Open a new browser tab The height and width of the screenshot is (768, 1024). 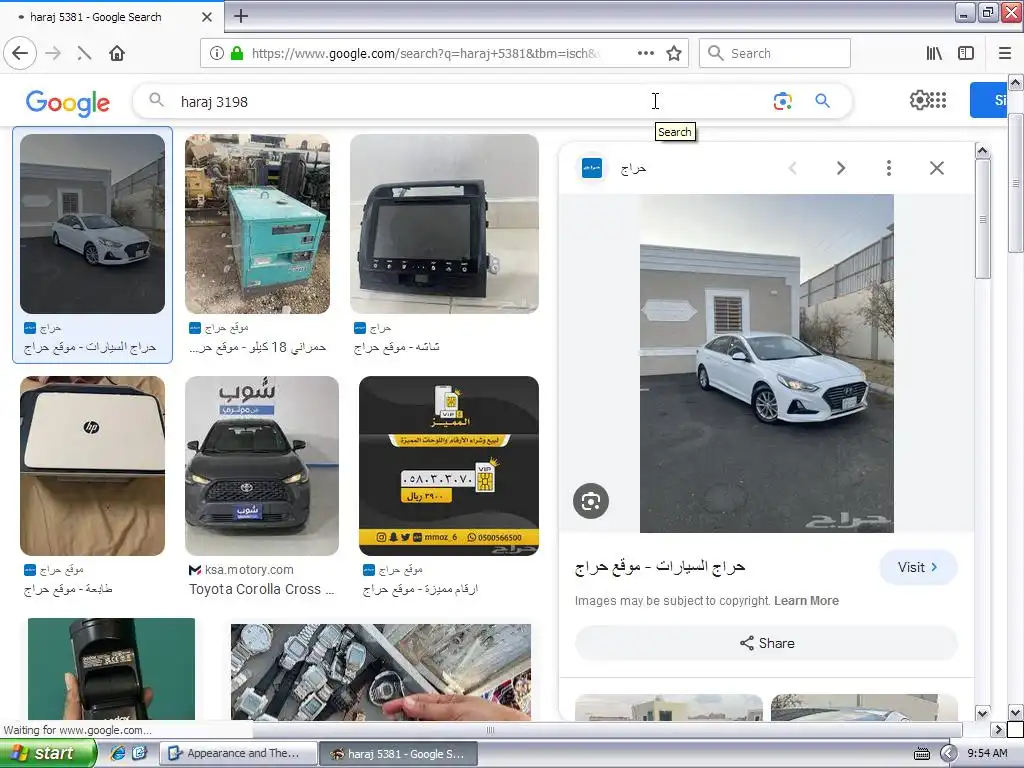(x=241, y=16)
